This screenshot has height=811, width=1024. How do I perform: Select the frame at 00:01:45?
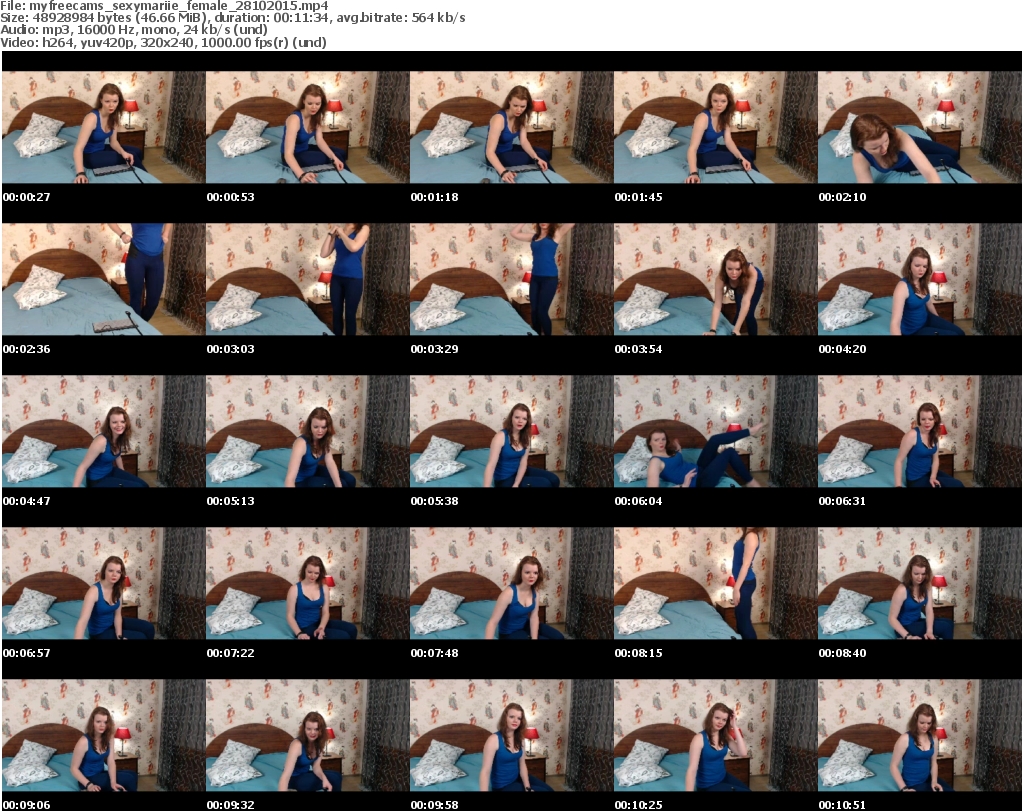715,127
